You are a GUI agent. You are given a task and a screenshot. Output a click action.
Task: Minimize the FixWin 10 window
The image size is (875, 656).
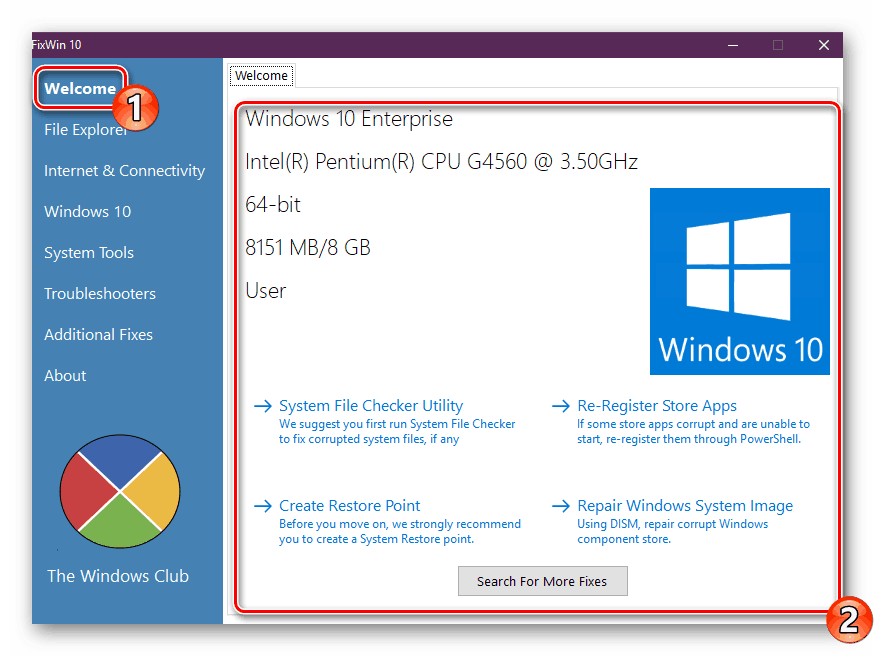coord(733,45)
